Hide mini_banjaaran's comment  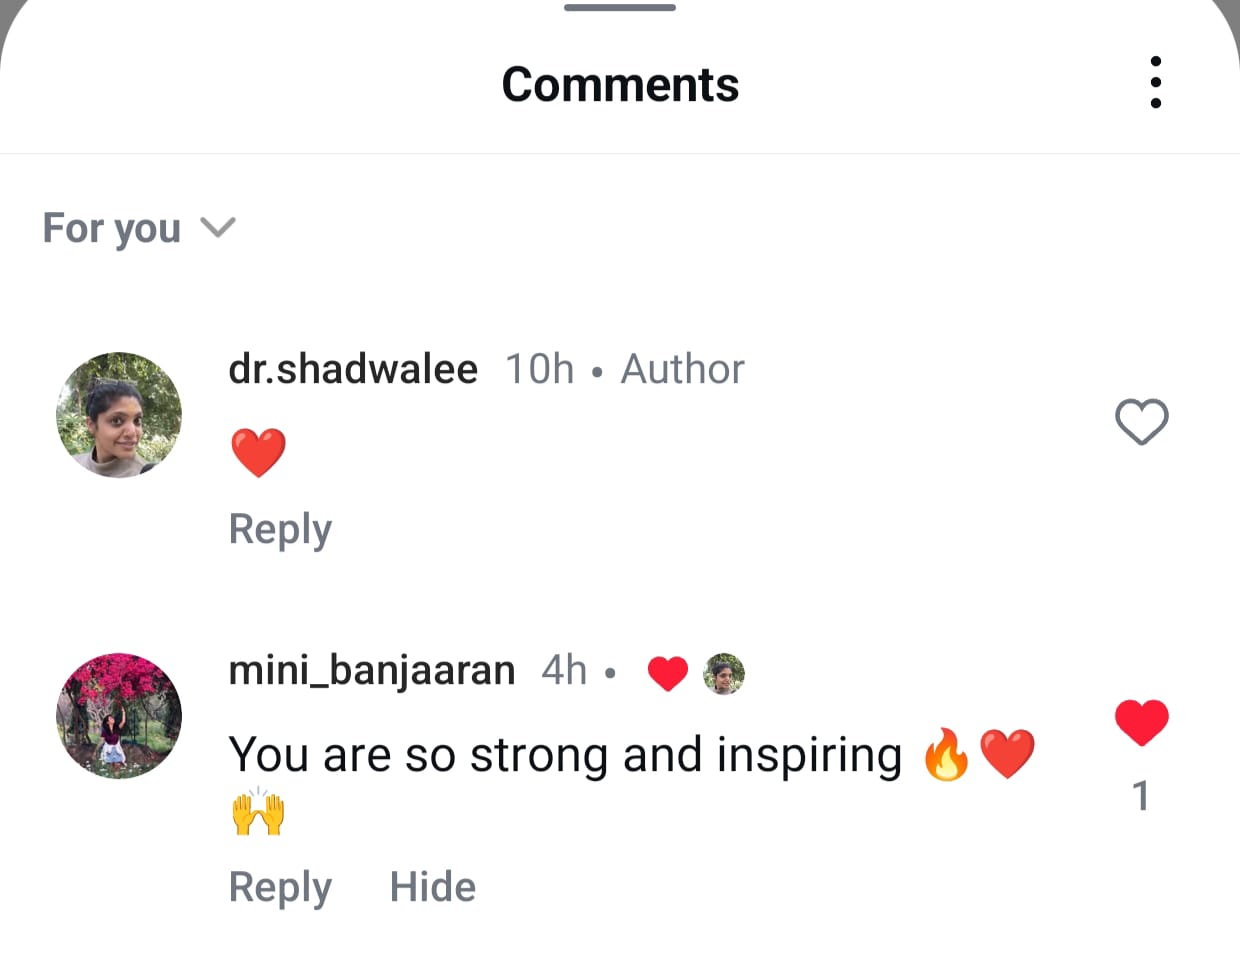click(433, 887)
